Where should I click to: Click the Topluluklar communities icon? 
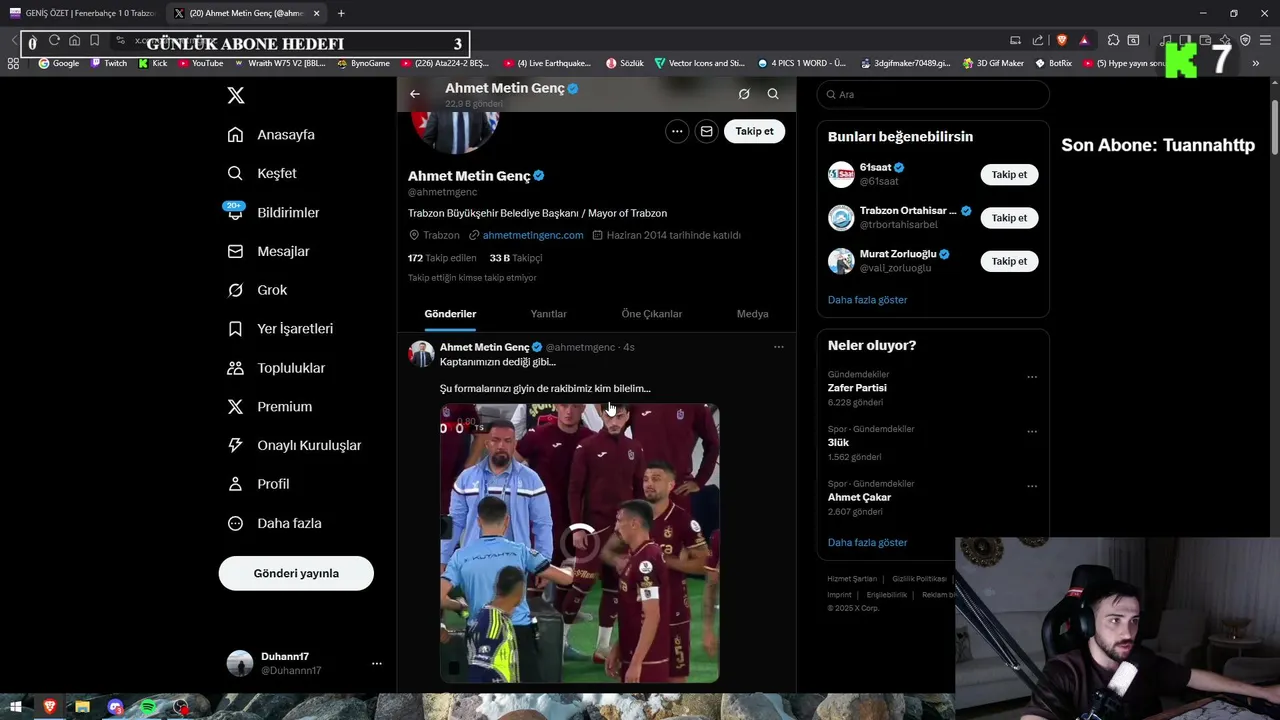point(235,368)
